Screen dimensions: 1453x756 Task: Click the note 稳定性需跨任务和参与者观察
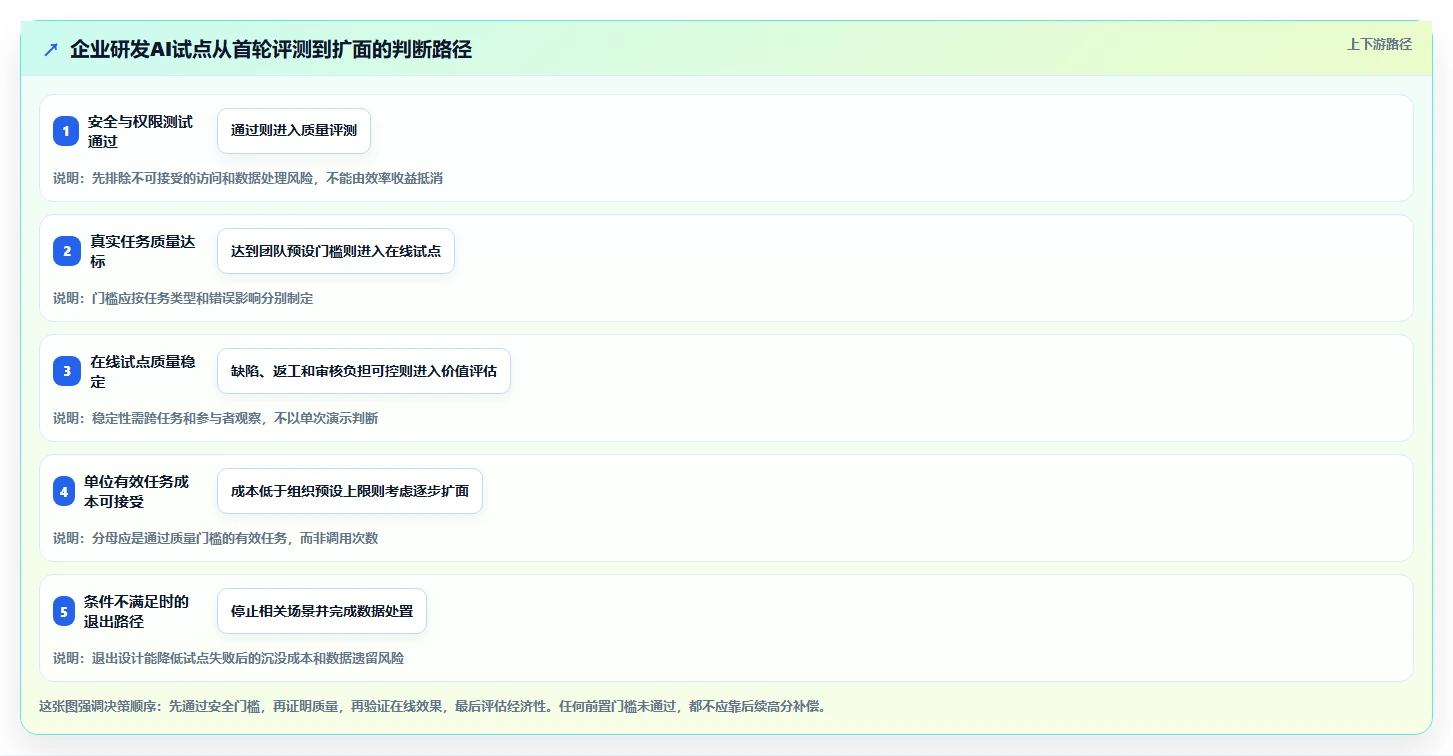click(216, 418)
